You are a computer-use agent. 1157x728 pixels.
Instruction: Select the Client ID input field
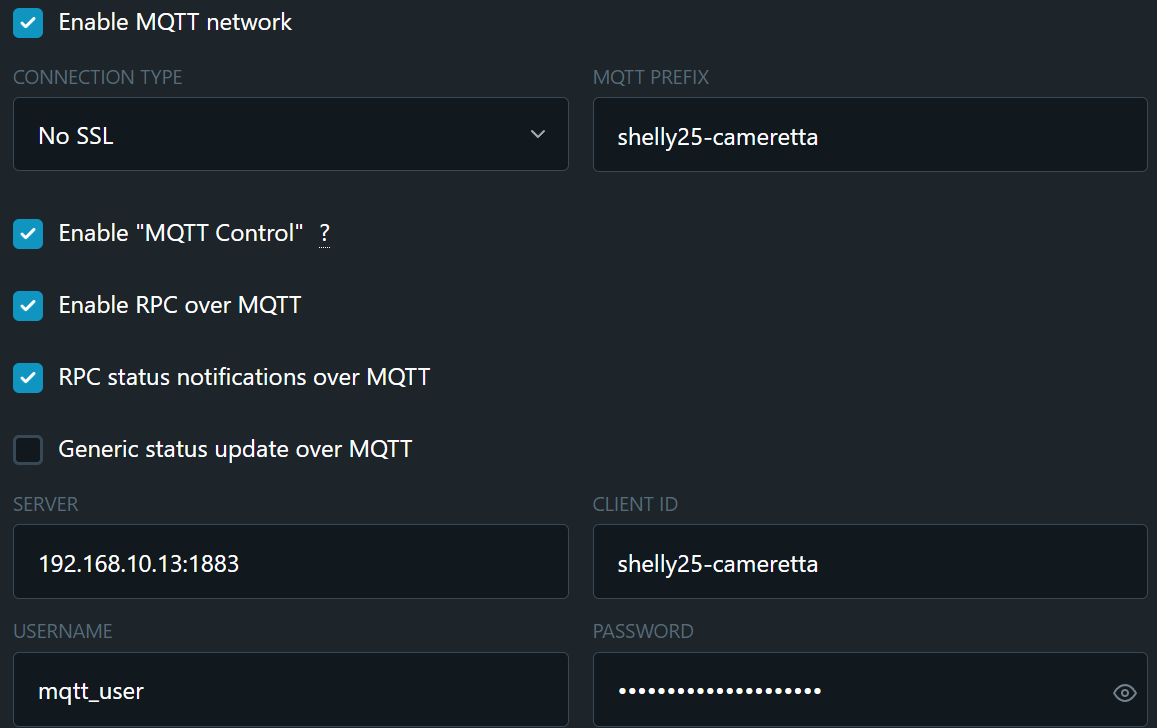click(870, 561)
